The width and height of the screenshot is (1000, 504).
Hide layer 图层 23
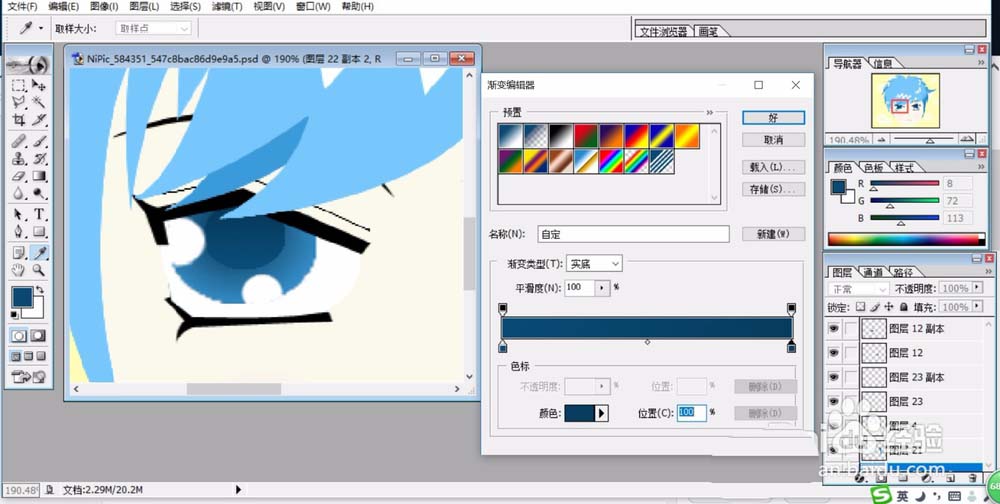(833, 401)
